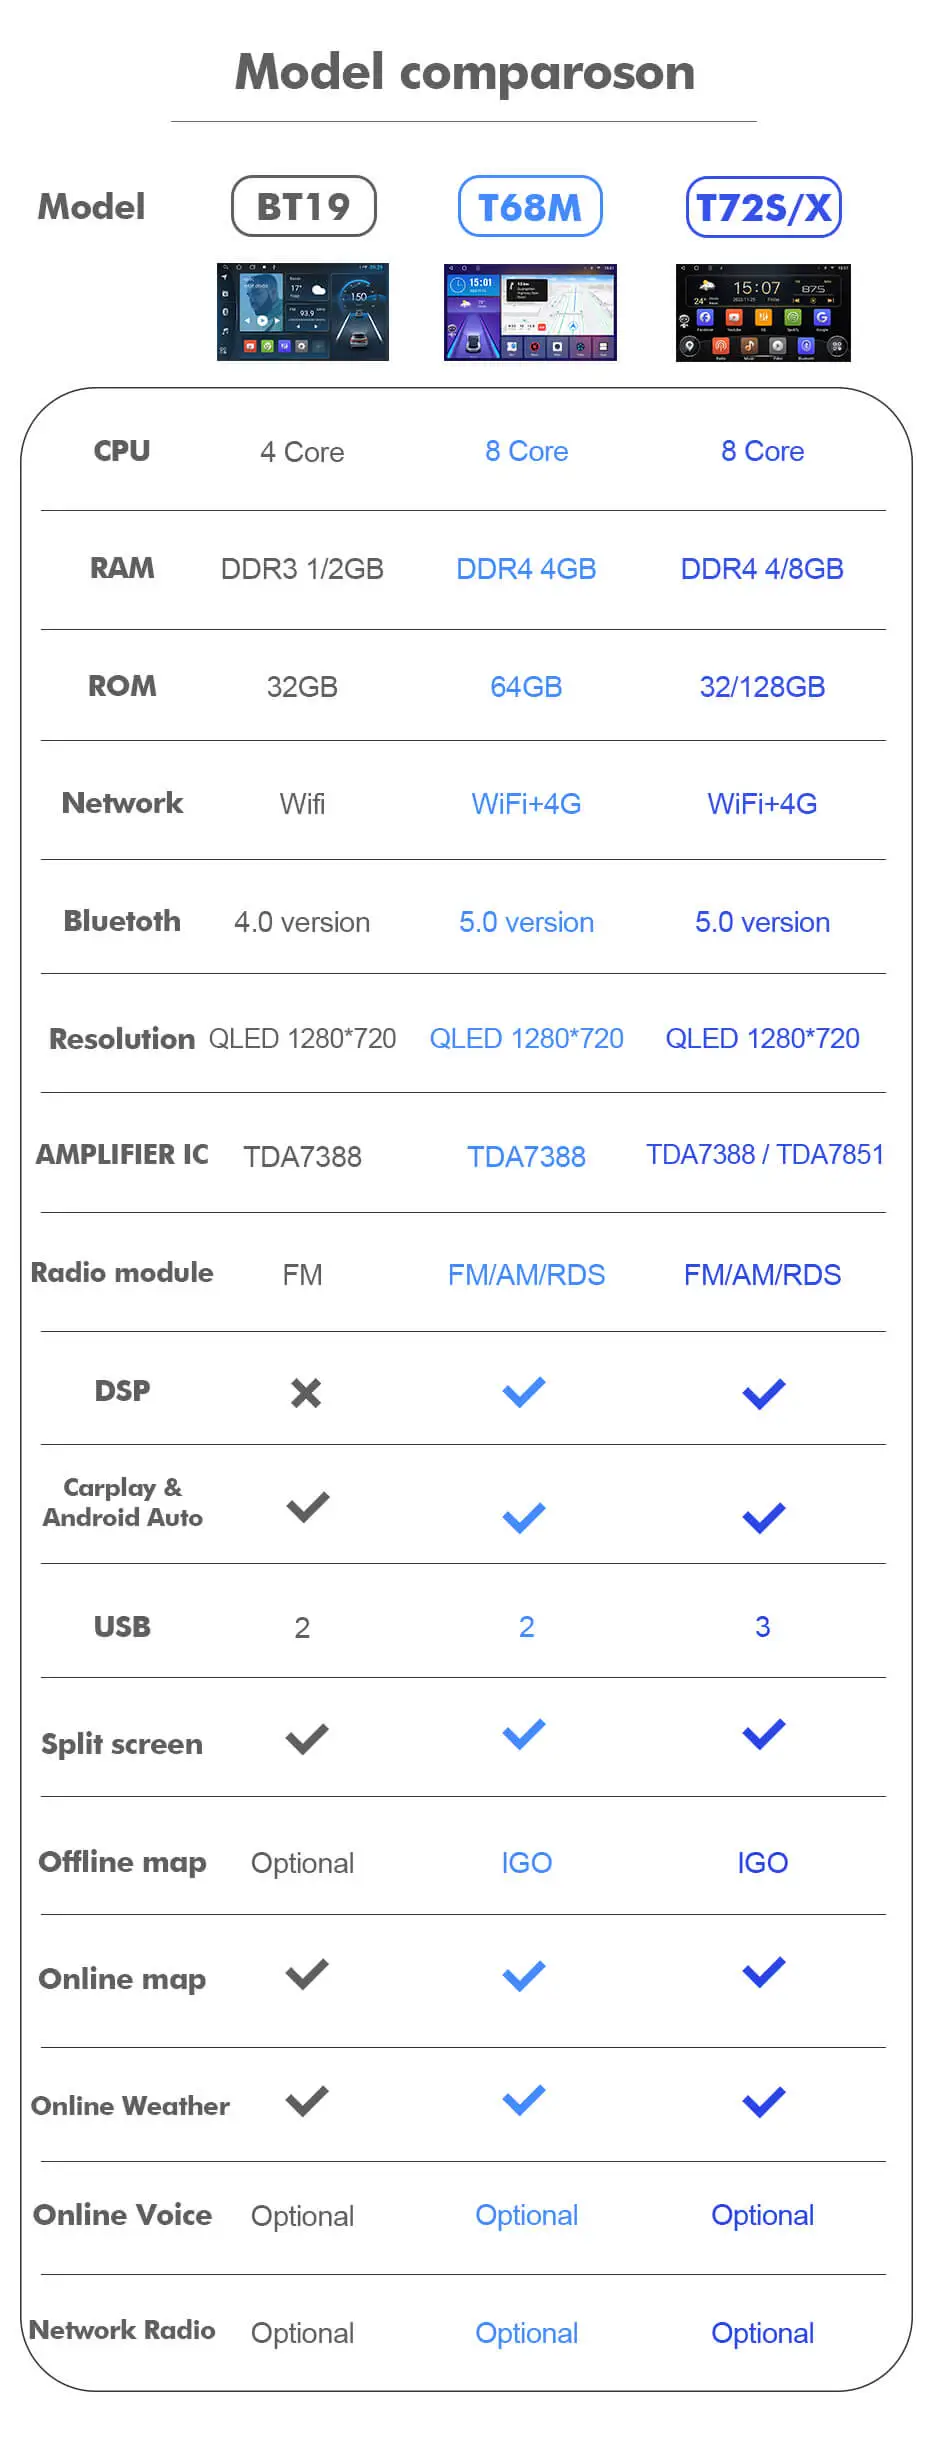This screenshot has width=930, height=2452.
Task: Click the DDR4 4/8GB RAM entry
Action: (762, 569)
